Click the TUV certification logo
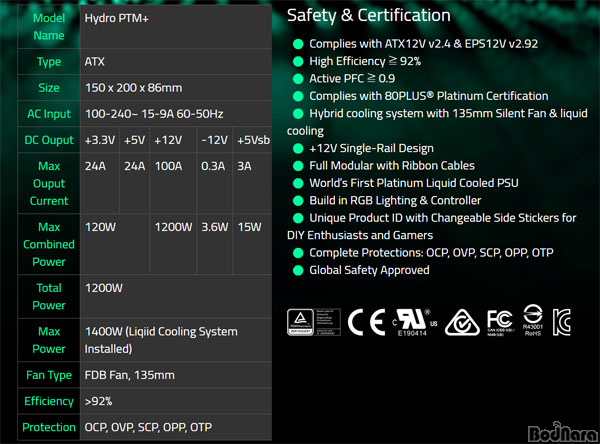 point(314,322)
